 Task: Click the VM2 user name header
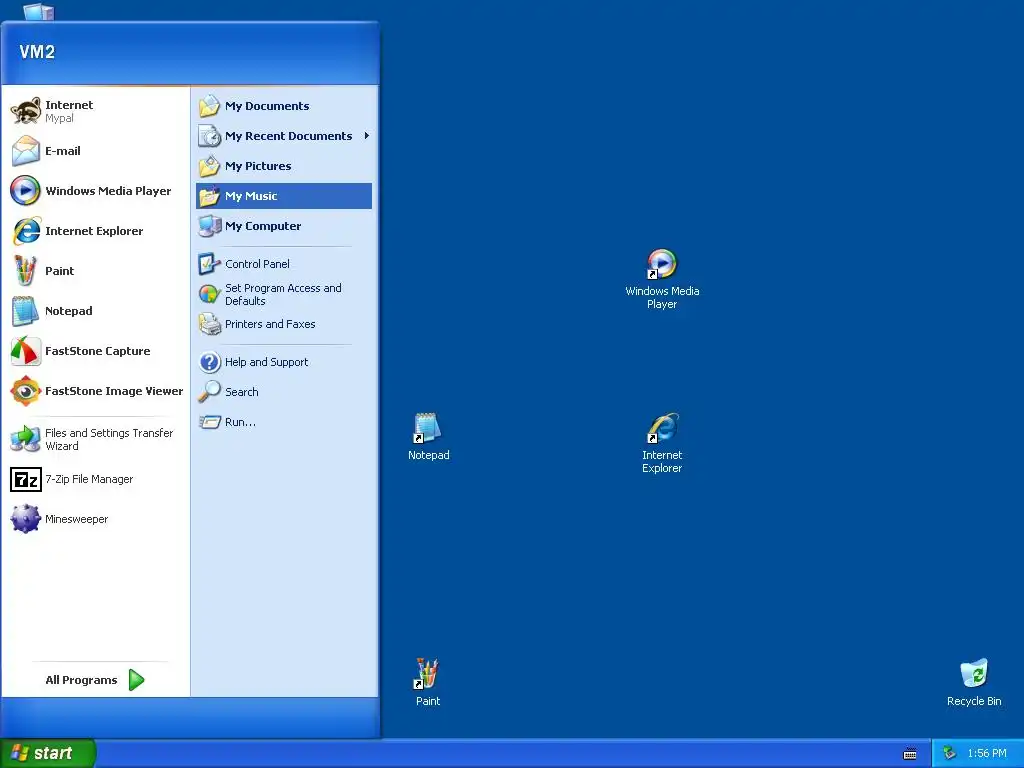point(37,52)
